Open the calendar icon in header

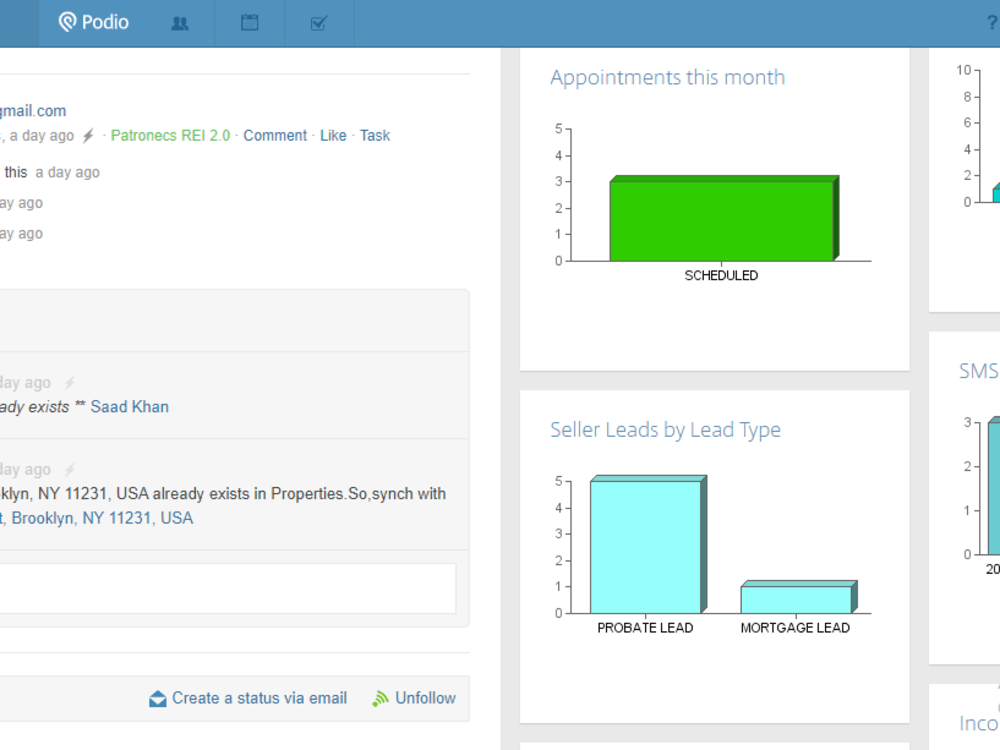tap(249, 23)
